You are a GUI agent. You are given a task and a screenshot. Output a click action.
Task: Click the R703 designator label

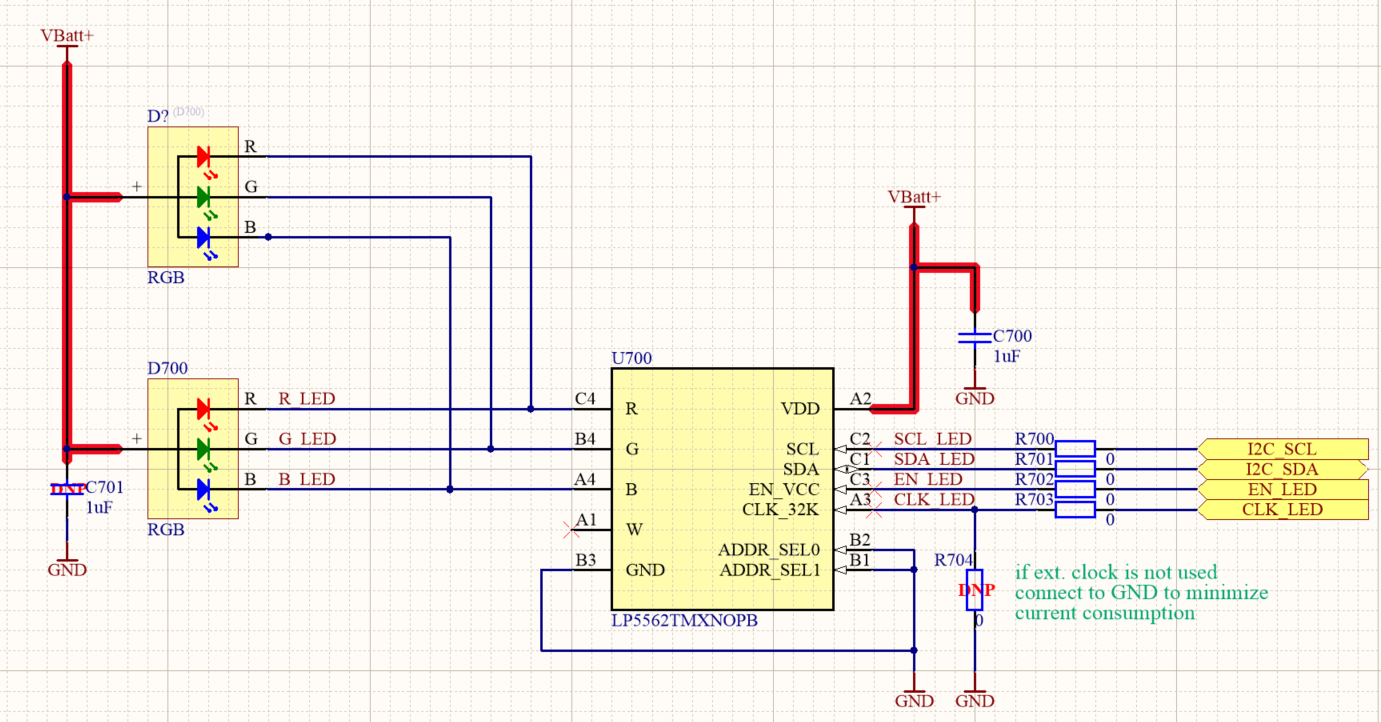tap(1034, 499)
